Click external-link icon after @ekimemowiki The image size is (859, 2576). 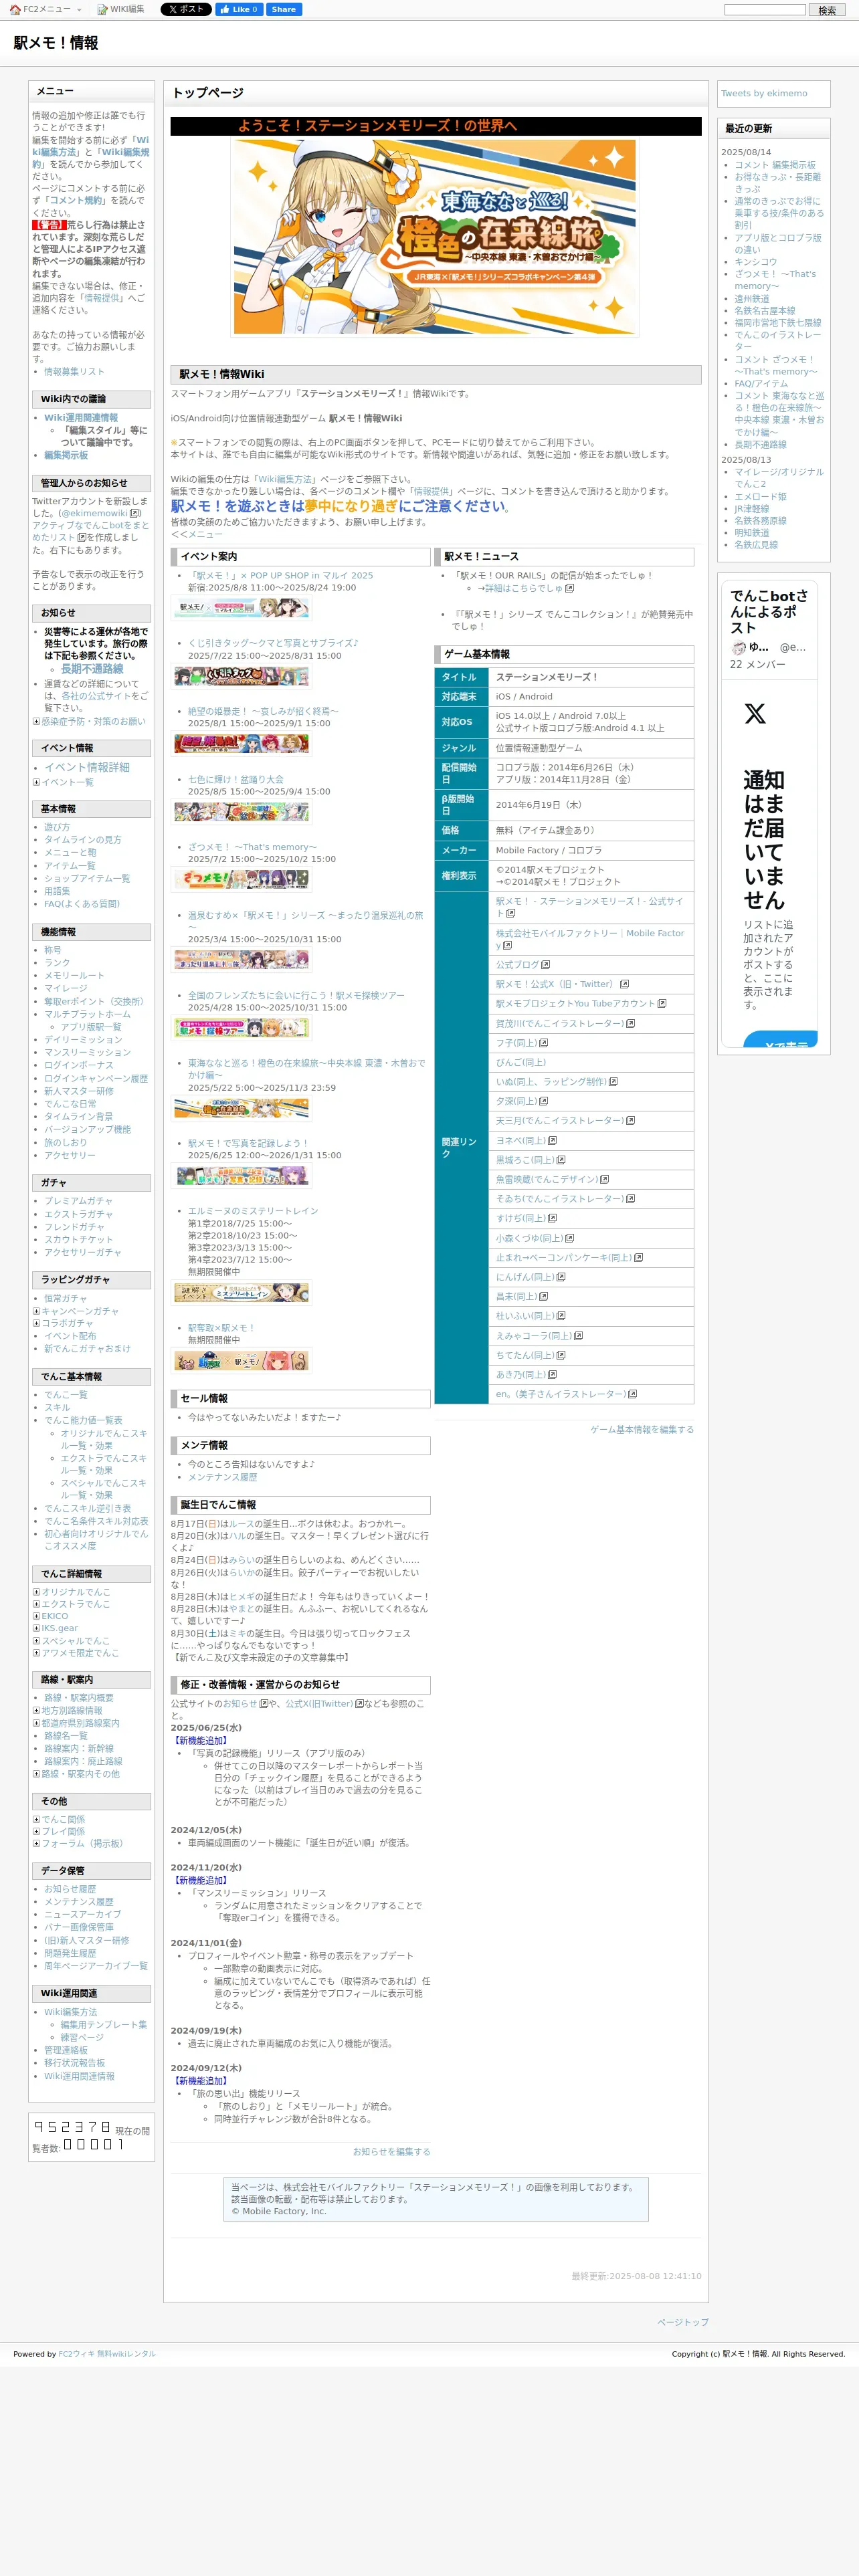[x=135, y=513]
